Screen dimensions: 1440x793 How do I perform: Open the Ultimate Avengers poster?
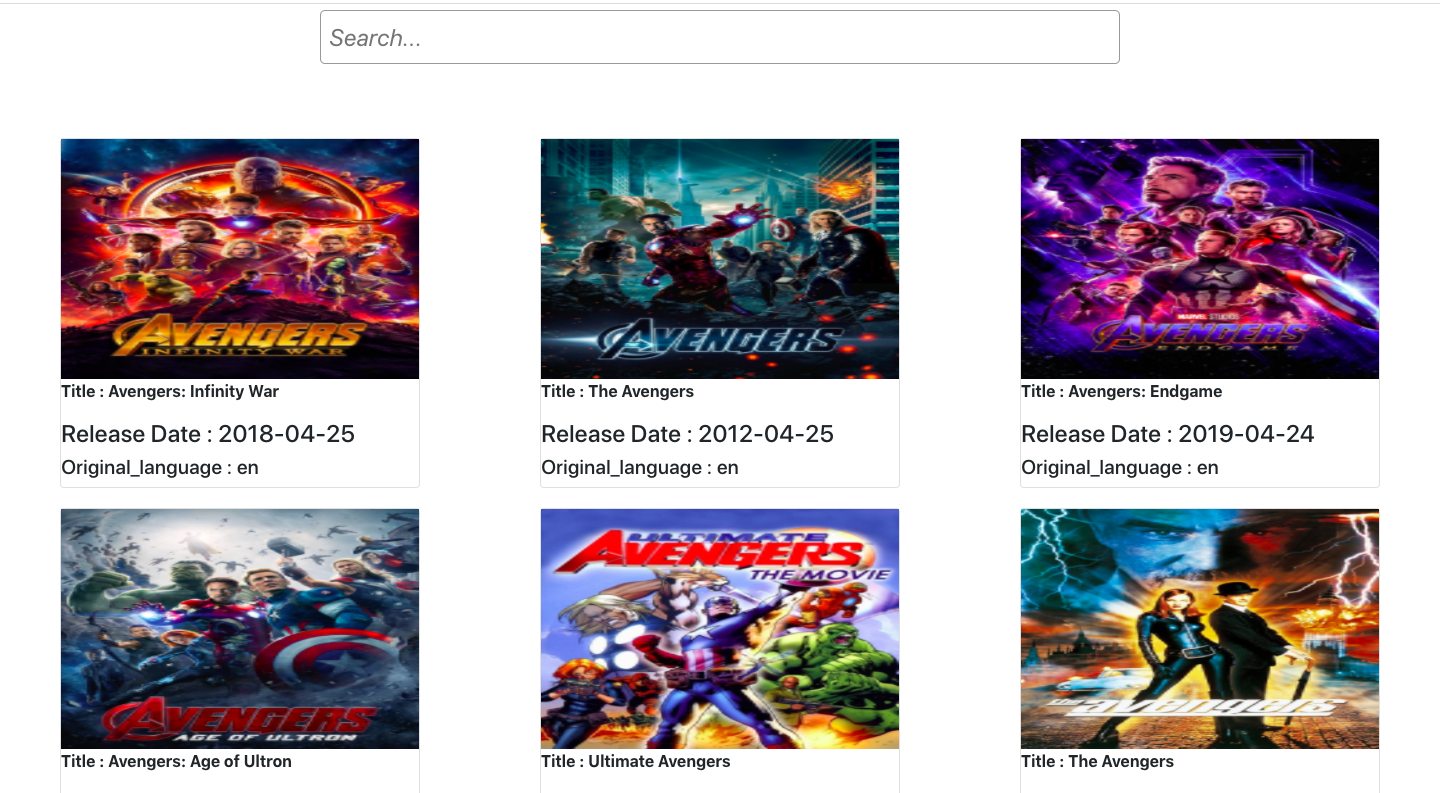pyautogui.click(x=720, y=629)
